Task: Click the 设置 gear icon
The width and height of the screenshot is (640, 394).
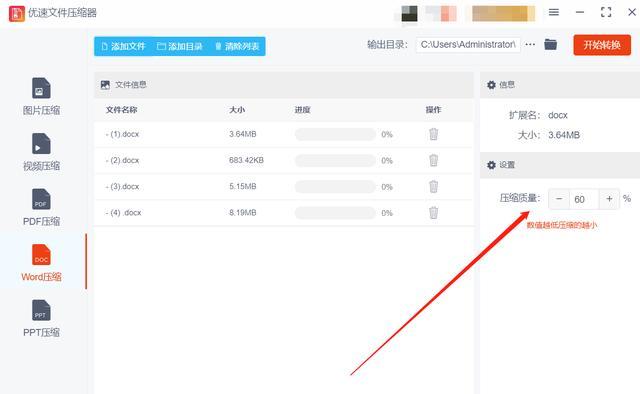Action: (x=491, y=165)
